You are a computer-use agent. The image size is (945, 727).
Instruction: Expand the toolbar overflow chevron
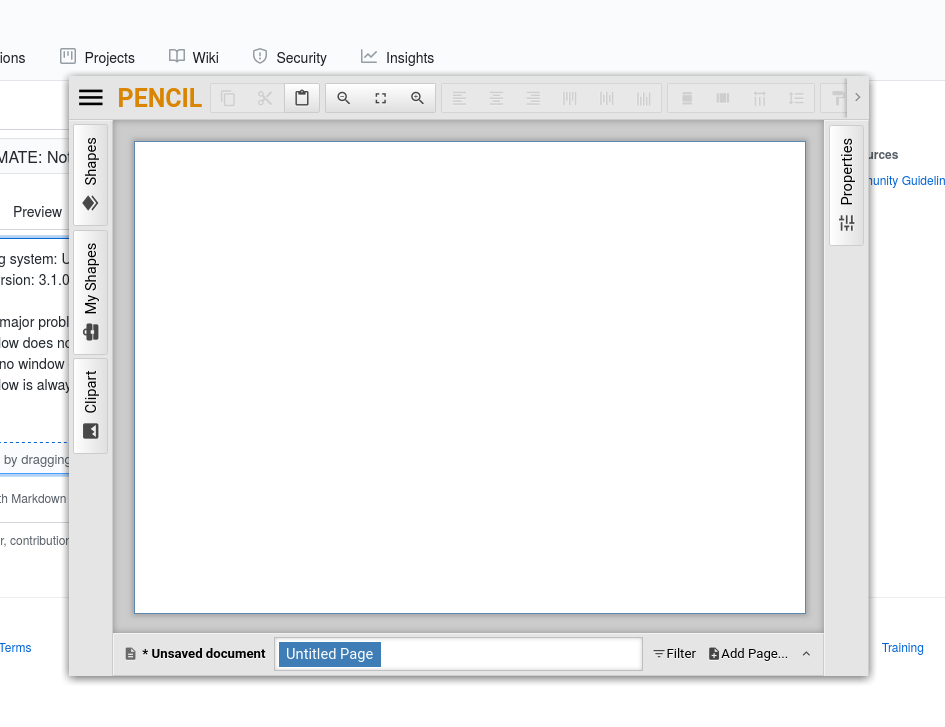[x=858, y=97]
